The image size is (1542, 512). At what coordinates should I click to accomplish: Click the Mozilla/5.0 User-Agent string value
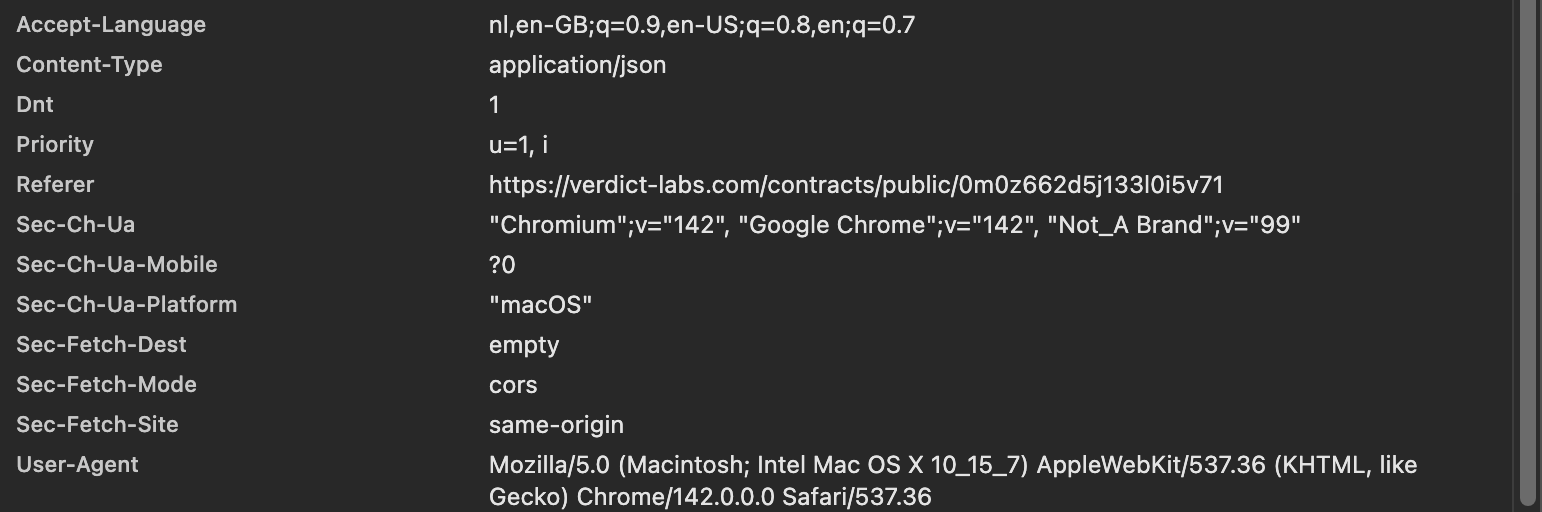[x=952, y=480]
